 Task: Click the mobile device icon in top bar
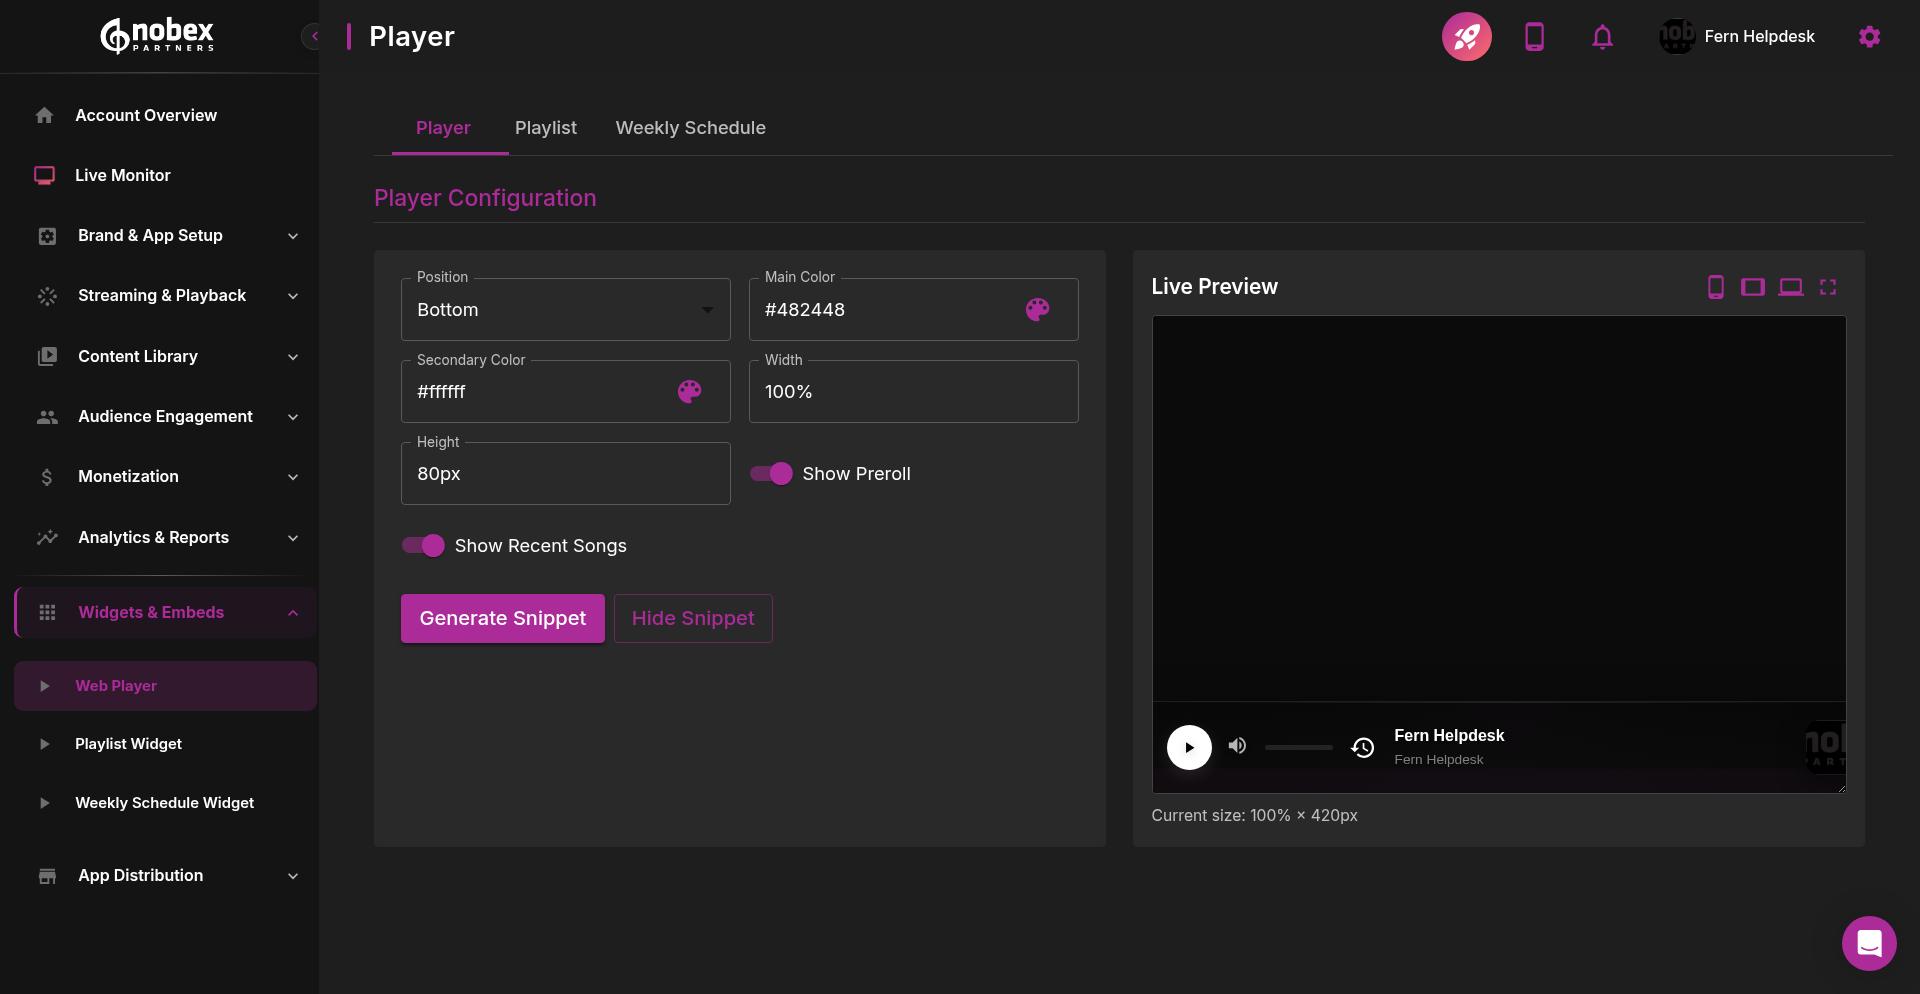point(1534,36)
